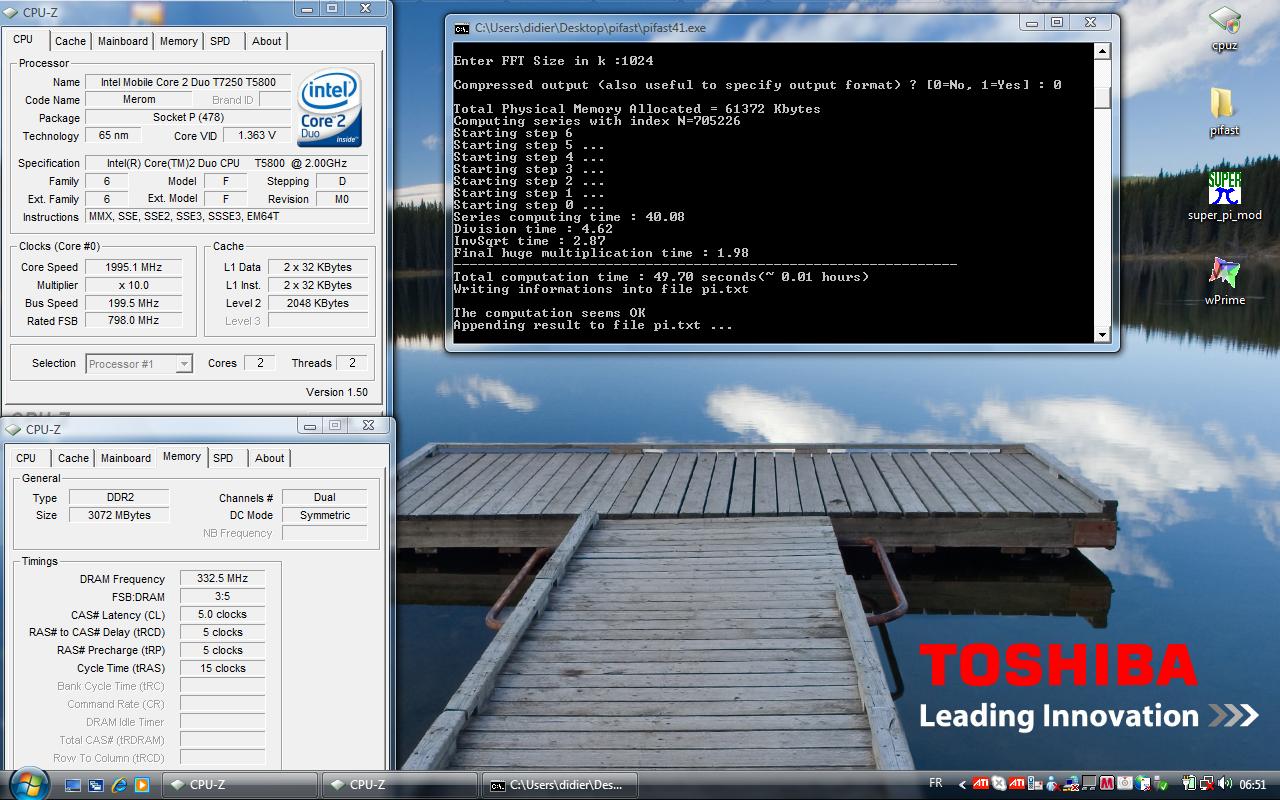The image size is (1280, 800).
Task: Open the Processor #1 selection dropdown
Action: coord(139,364)
